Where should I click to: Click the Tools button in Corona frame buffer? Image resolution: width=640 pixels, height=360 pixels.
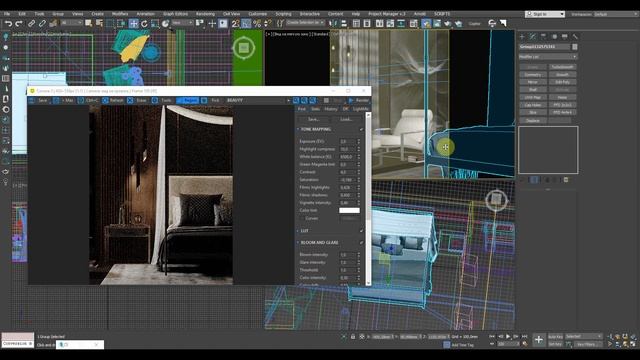162,100
